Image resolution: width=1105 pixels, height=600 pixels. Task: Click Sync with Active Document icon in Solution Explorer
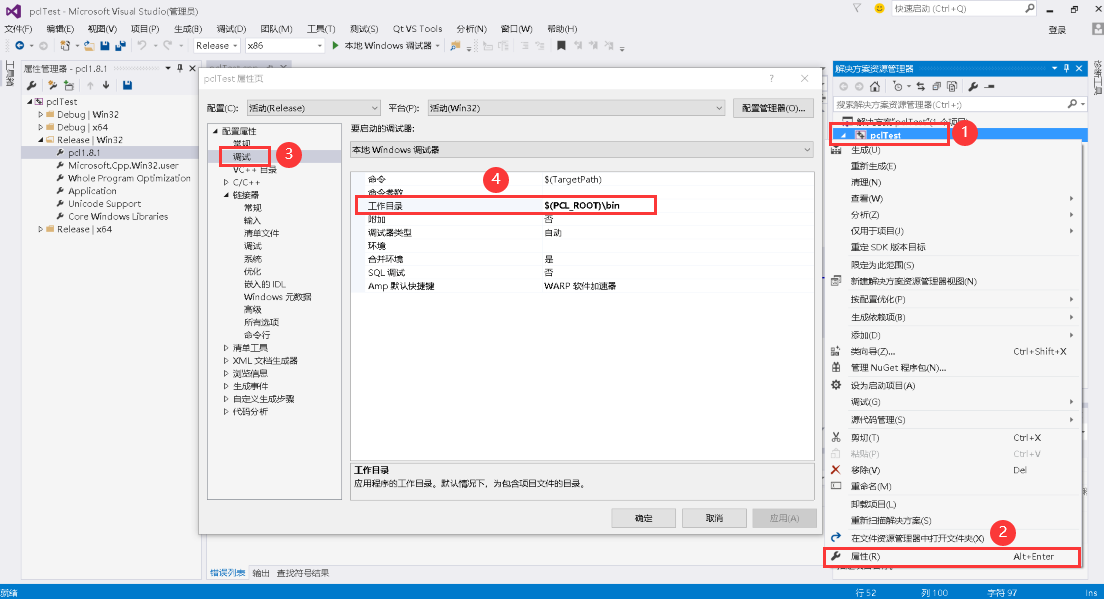pos(920,87)
